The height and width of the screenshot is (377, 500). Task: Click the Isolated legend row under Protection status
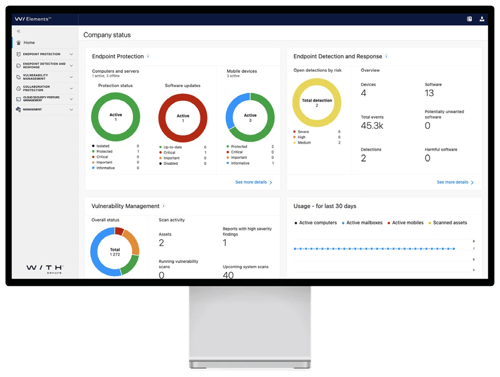[115, 146]
